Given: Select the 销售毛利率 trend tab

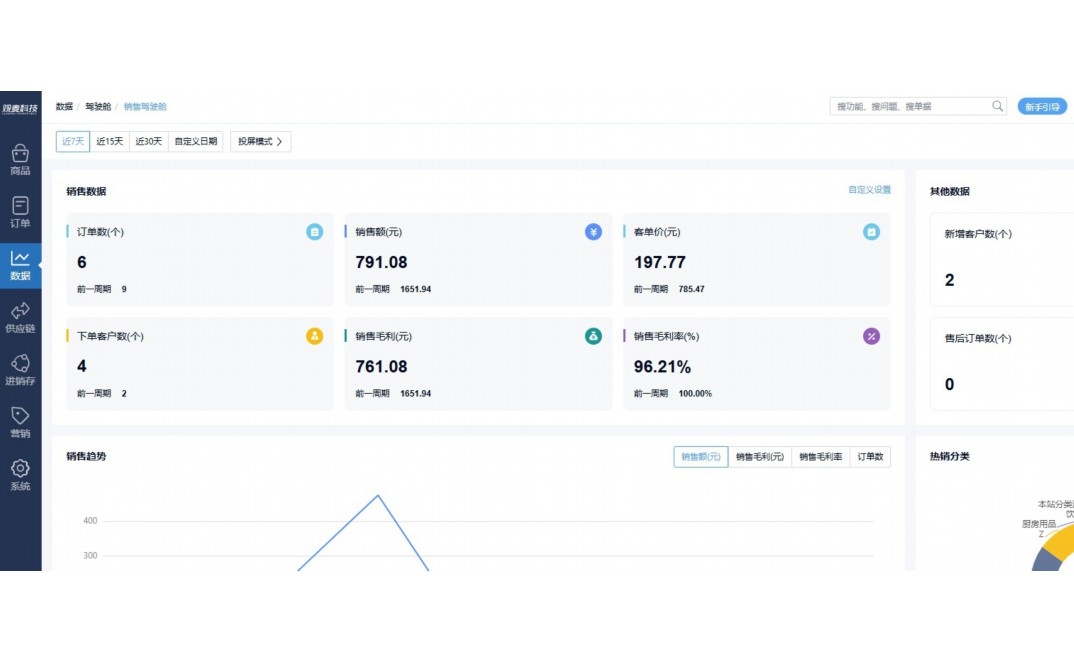Looking at the screenshot, I should tap(820, 457).
